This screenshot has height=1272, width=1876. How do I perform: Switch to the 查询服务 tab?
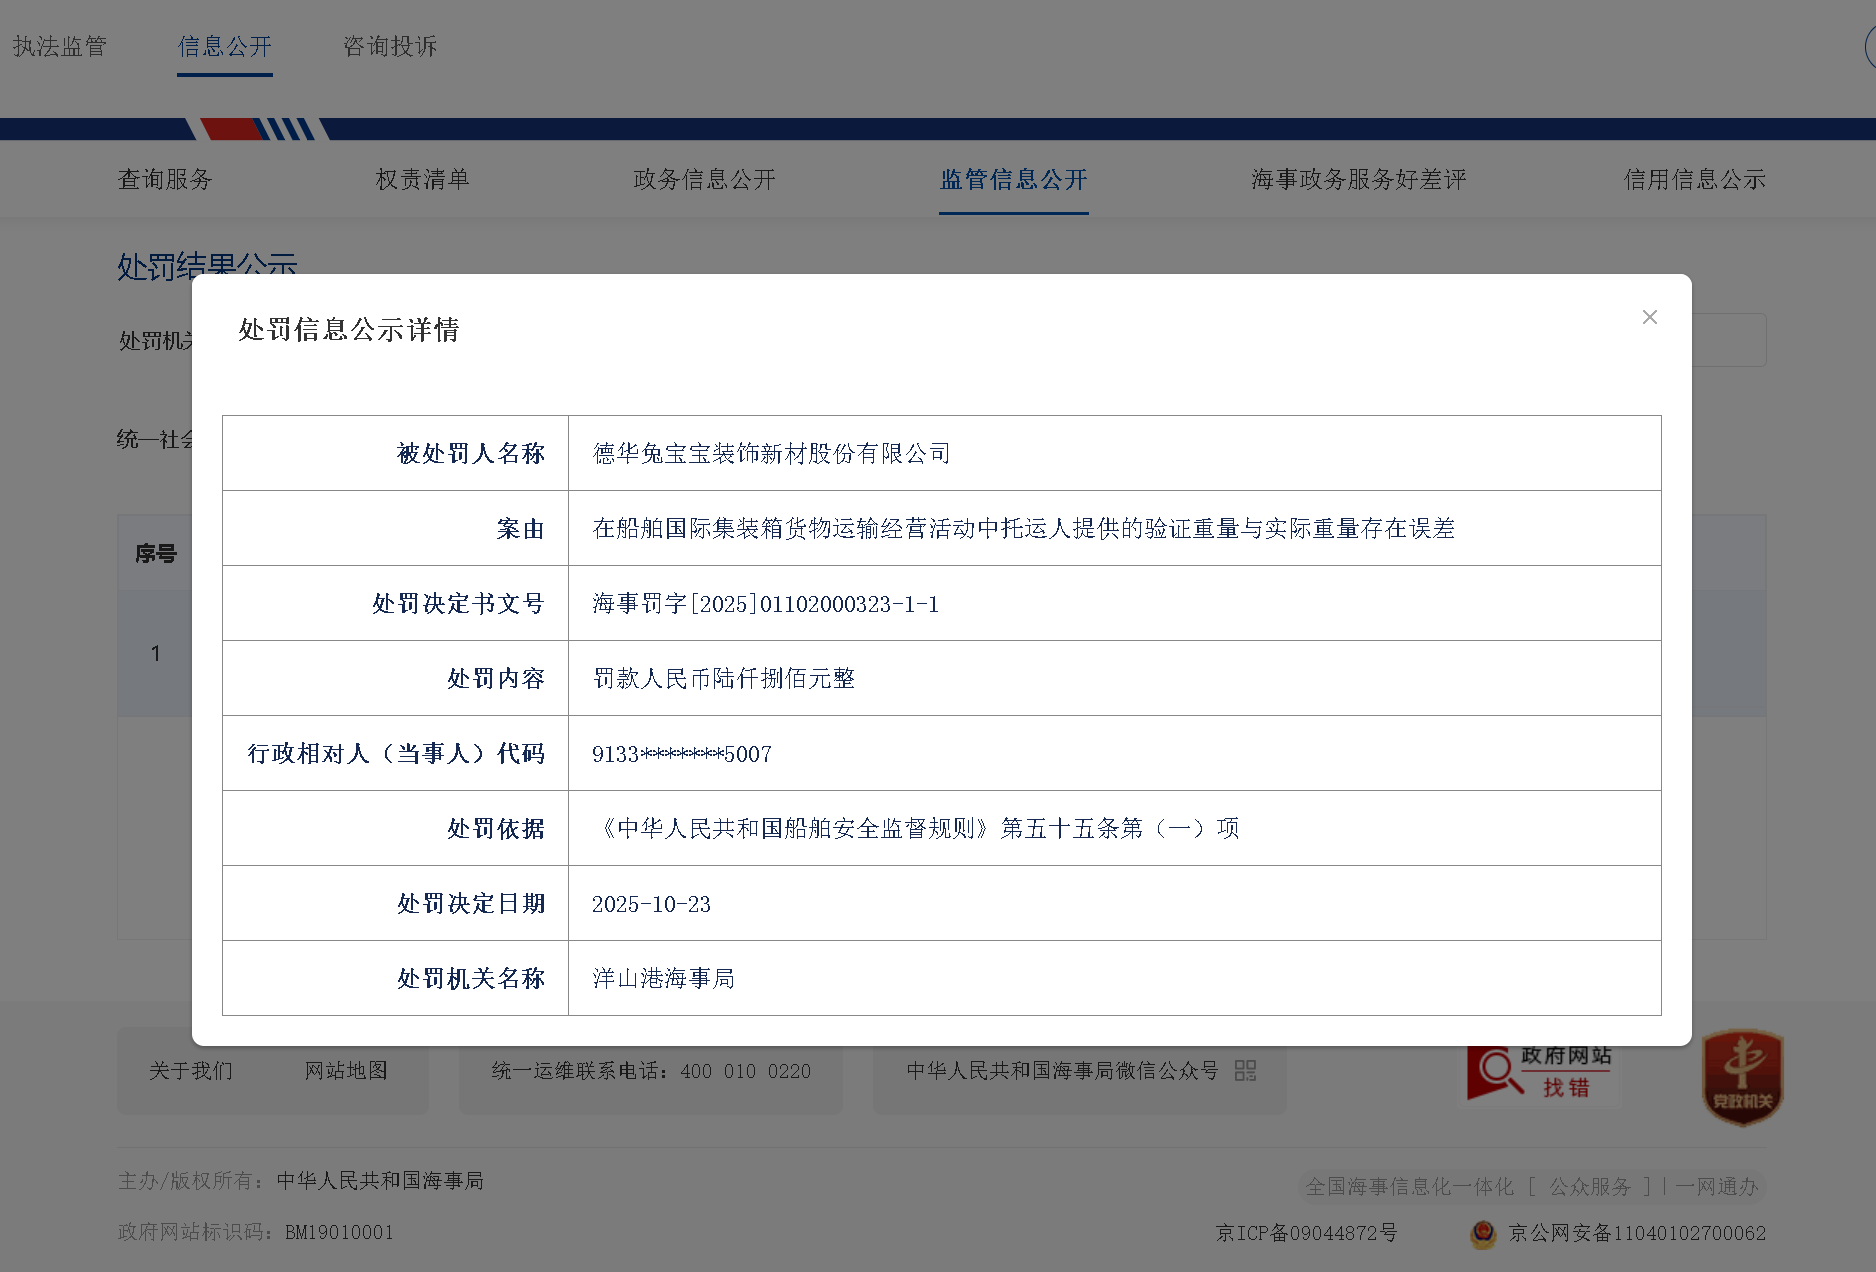165,179
